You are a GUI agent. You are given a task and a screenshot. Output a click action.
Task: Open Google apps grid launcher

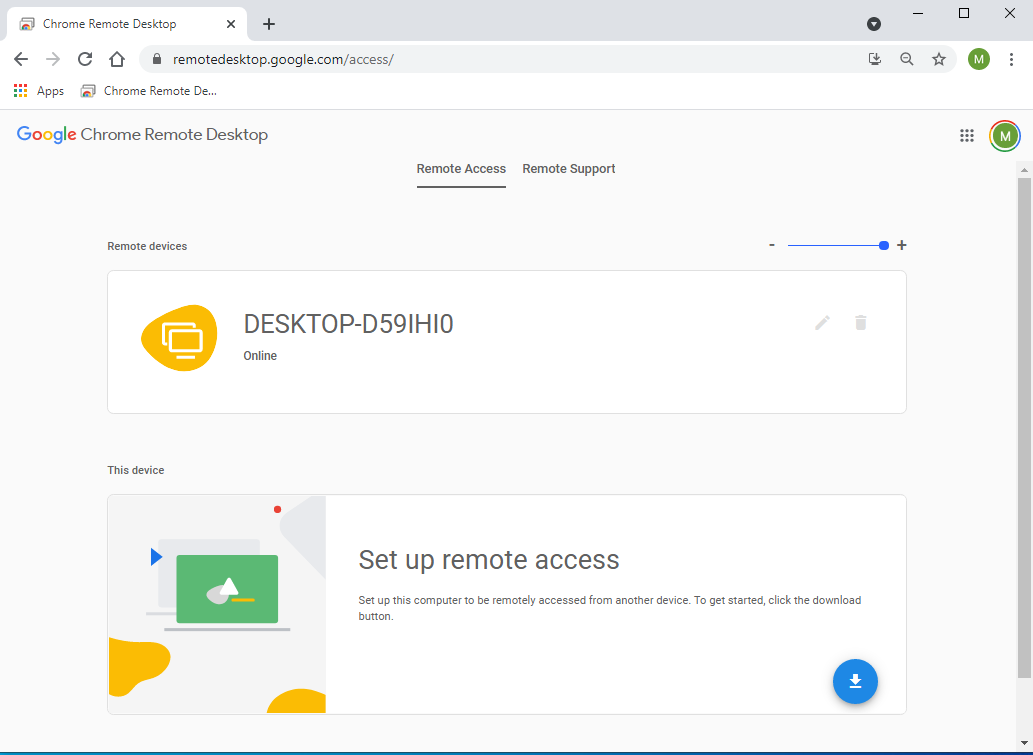point(966,136)
